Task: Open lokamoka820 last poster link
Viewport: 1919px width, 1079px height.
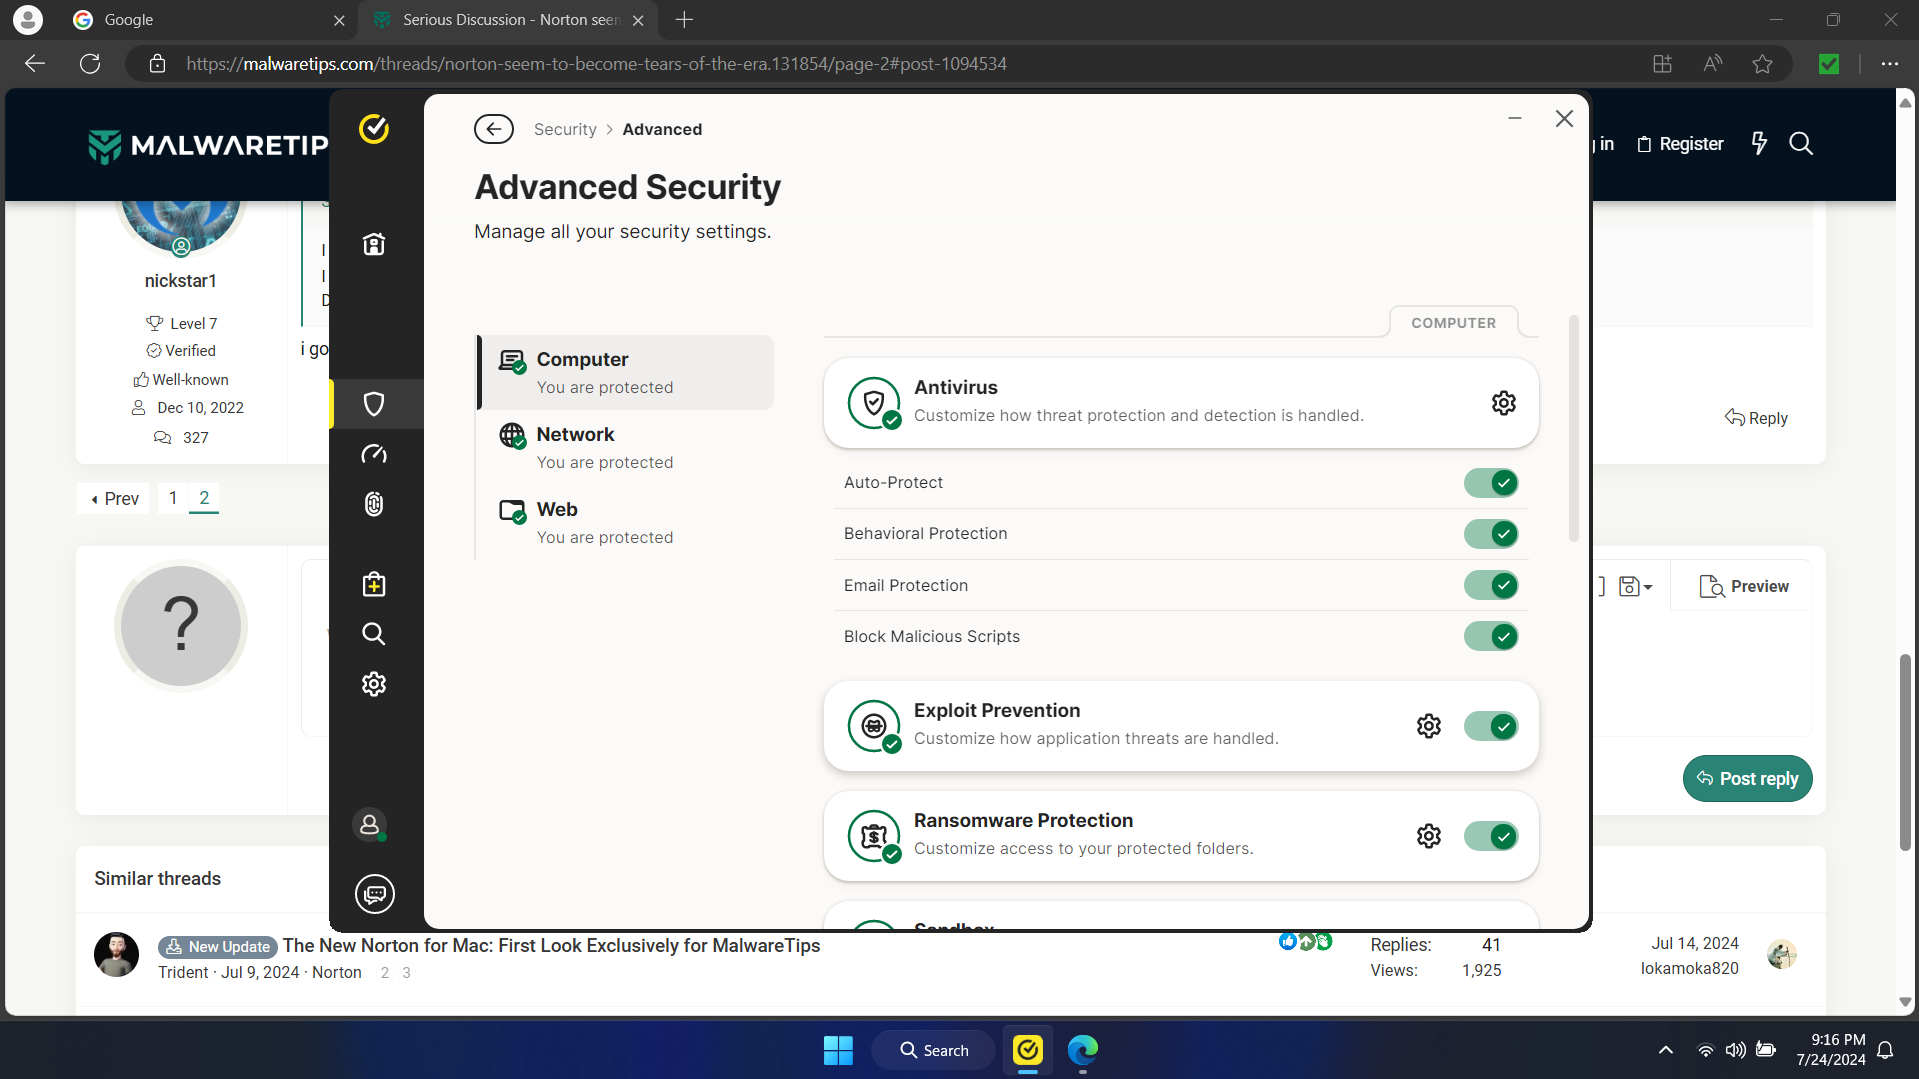Action: [1689, 968]
